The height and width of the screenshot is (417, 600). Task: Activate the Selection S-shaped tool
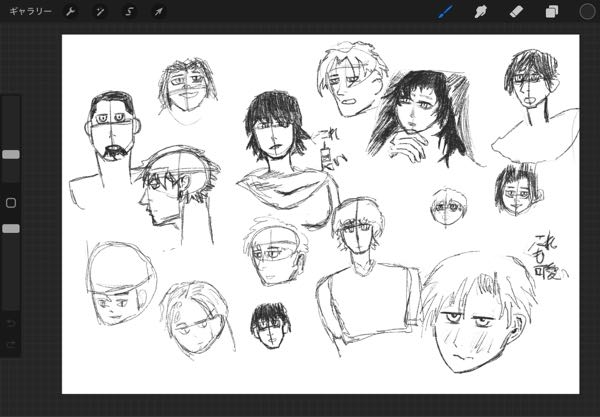pos(129,12)
